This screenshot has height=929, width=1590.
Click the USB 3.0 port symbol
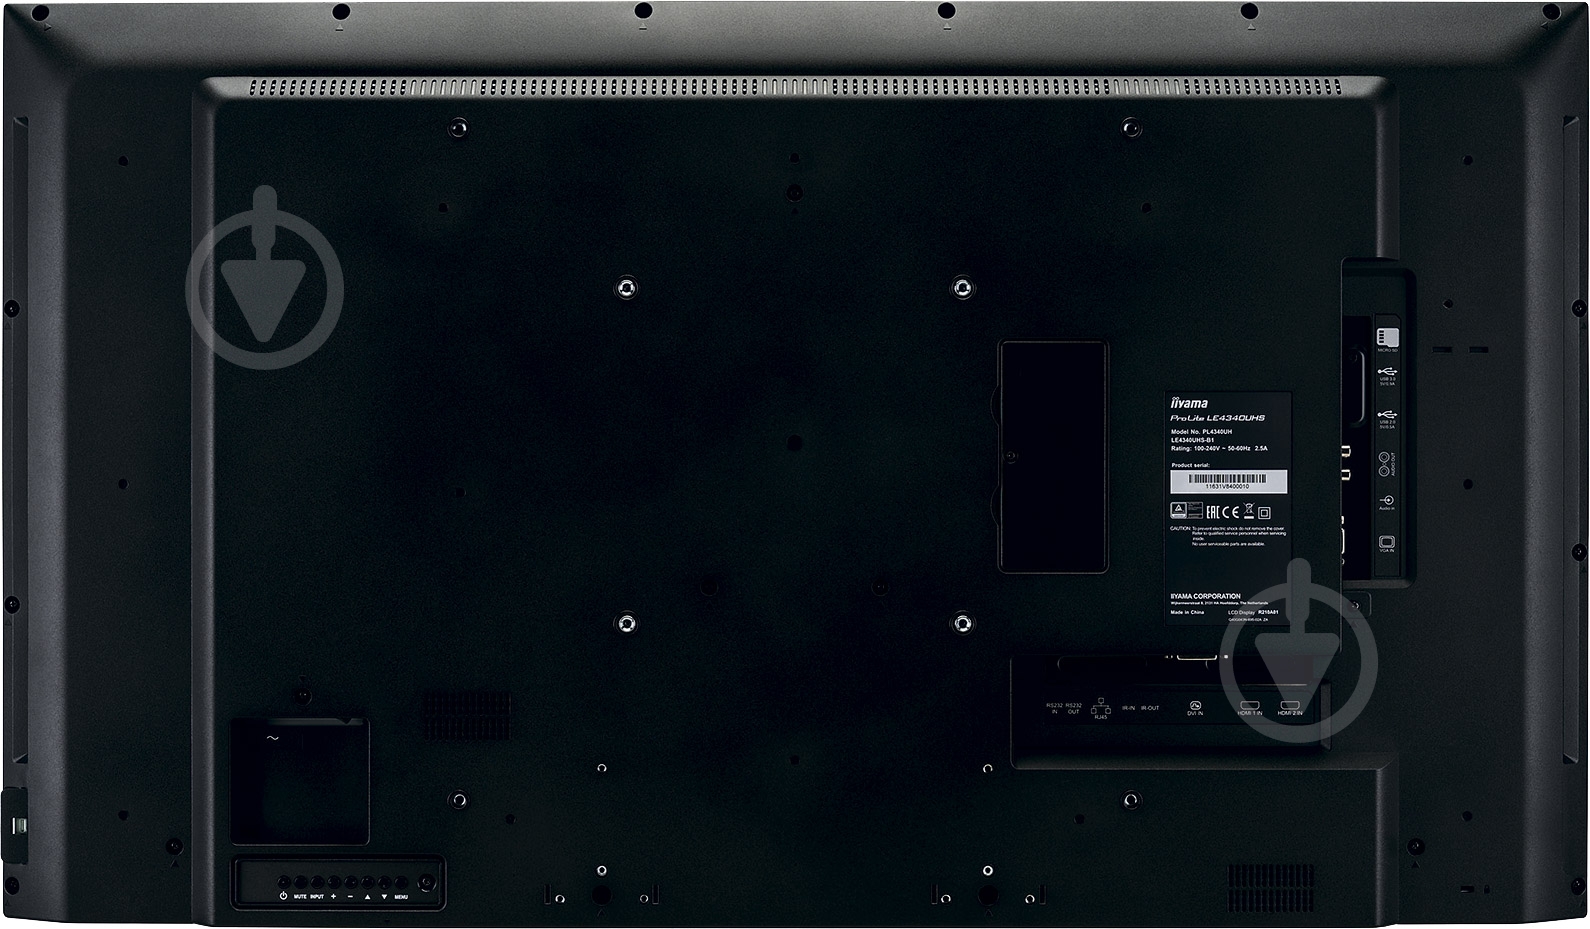click(1387, 371)
